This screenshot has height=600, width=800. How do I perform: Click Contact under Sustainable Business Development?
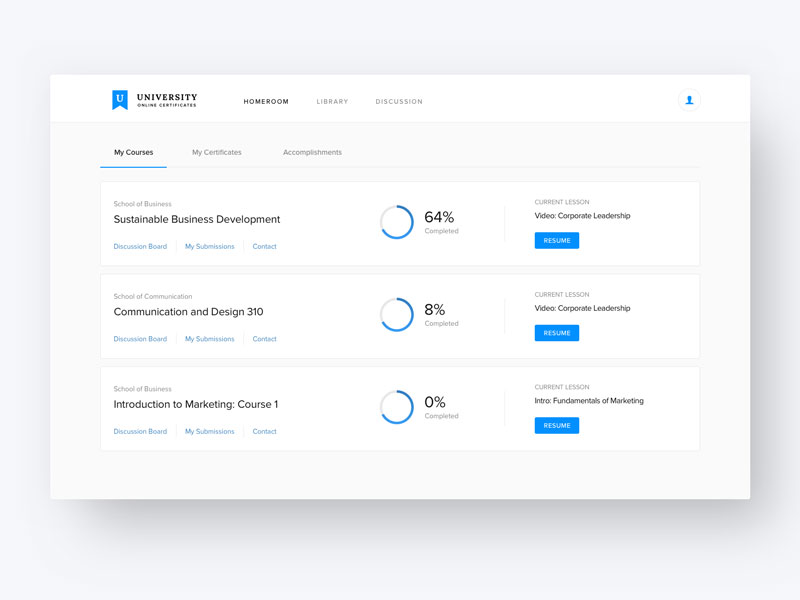tap(264, 246)
